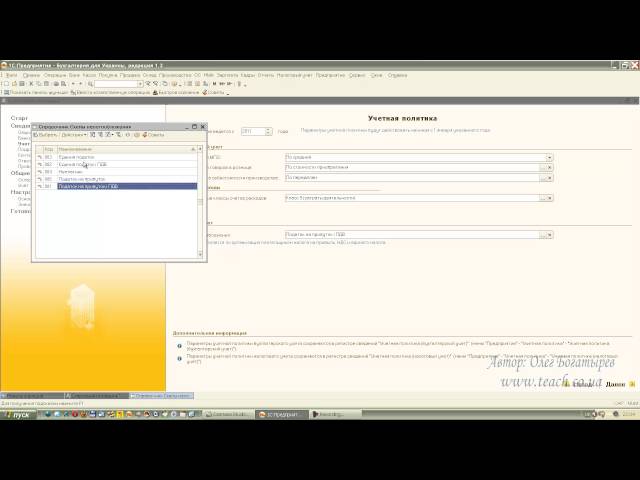Click the year stepper arrows beside 2011

point(269,131)
